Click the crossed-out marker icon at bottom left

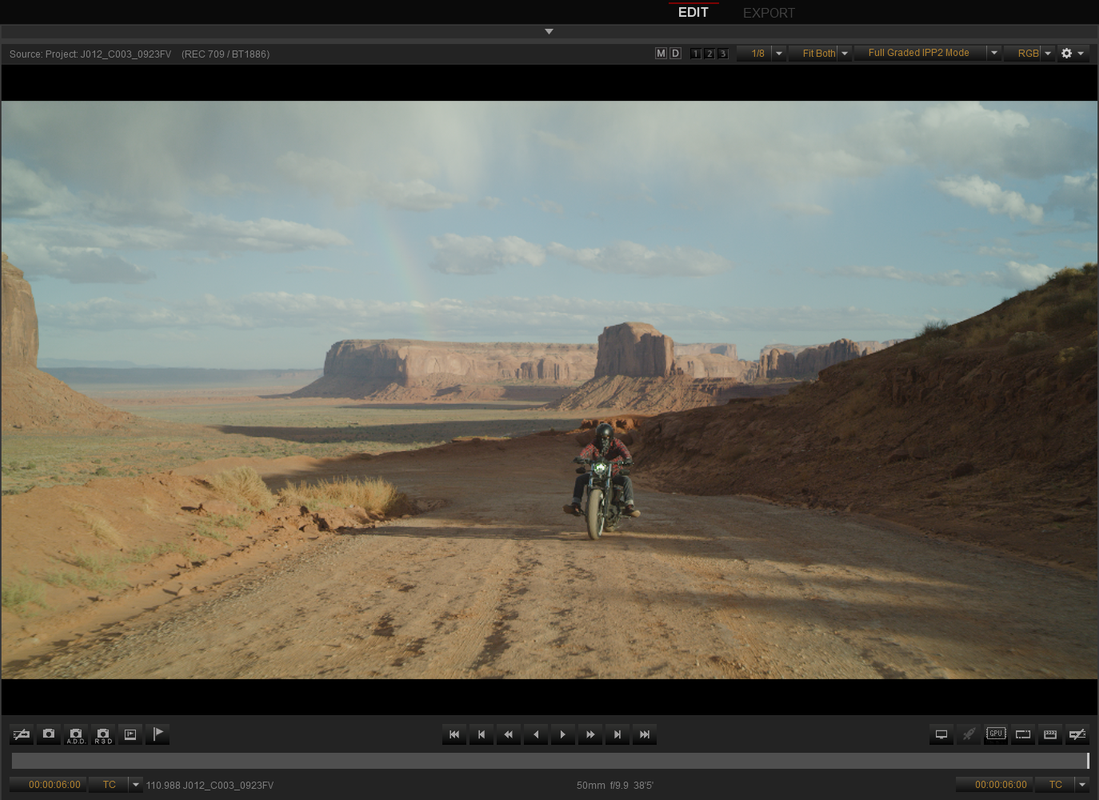[x=21, y=734]
